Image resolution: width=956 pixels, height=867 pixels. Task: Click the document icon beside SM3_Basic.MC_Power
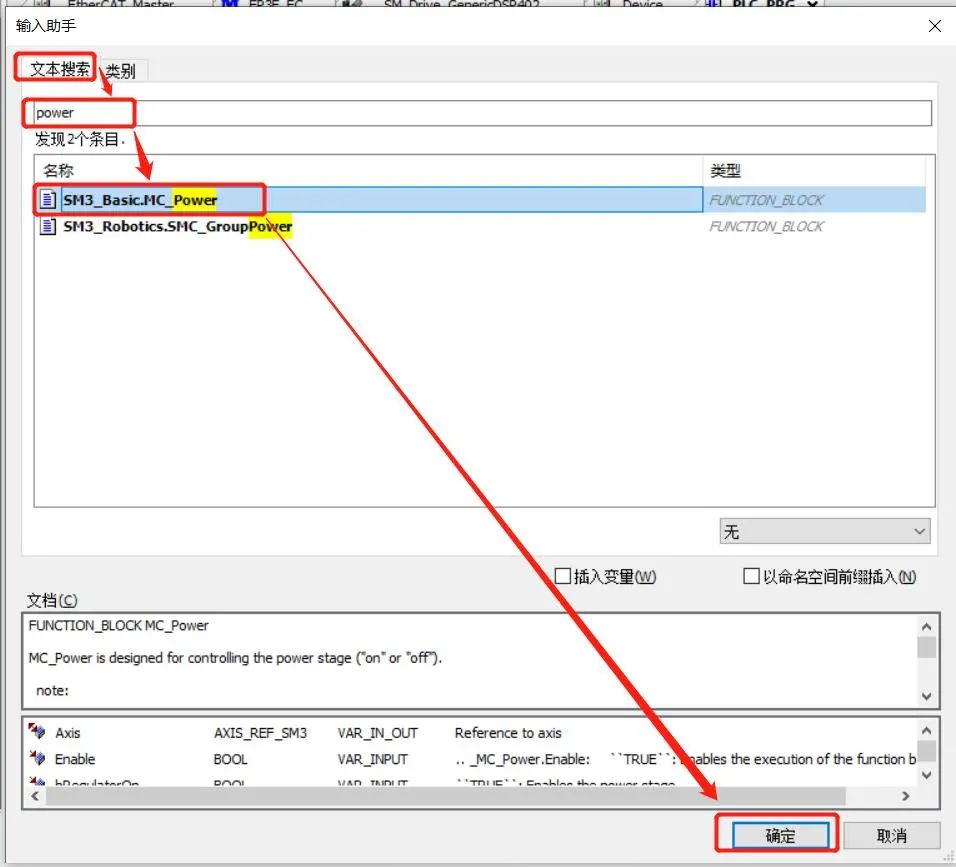point(48,199)
